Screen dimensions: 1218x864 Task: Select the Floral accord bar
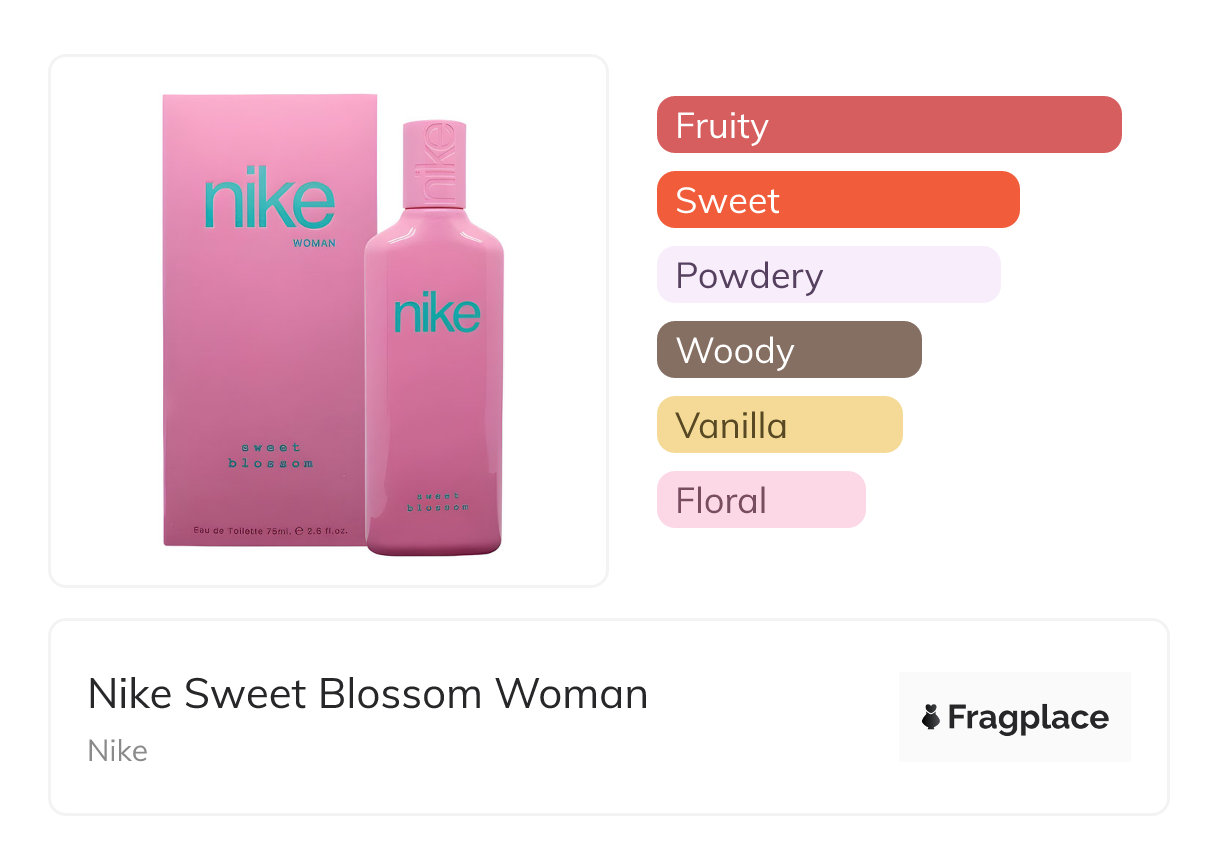pos(760,500)
